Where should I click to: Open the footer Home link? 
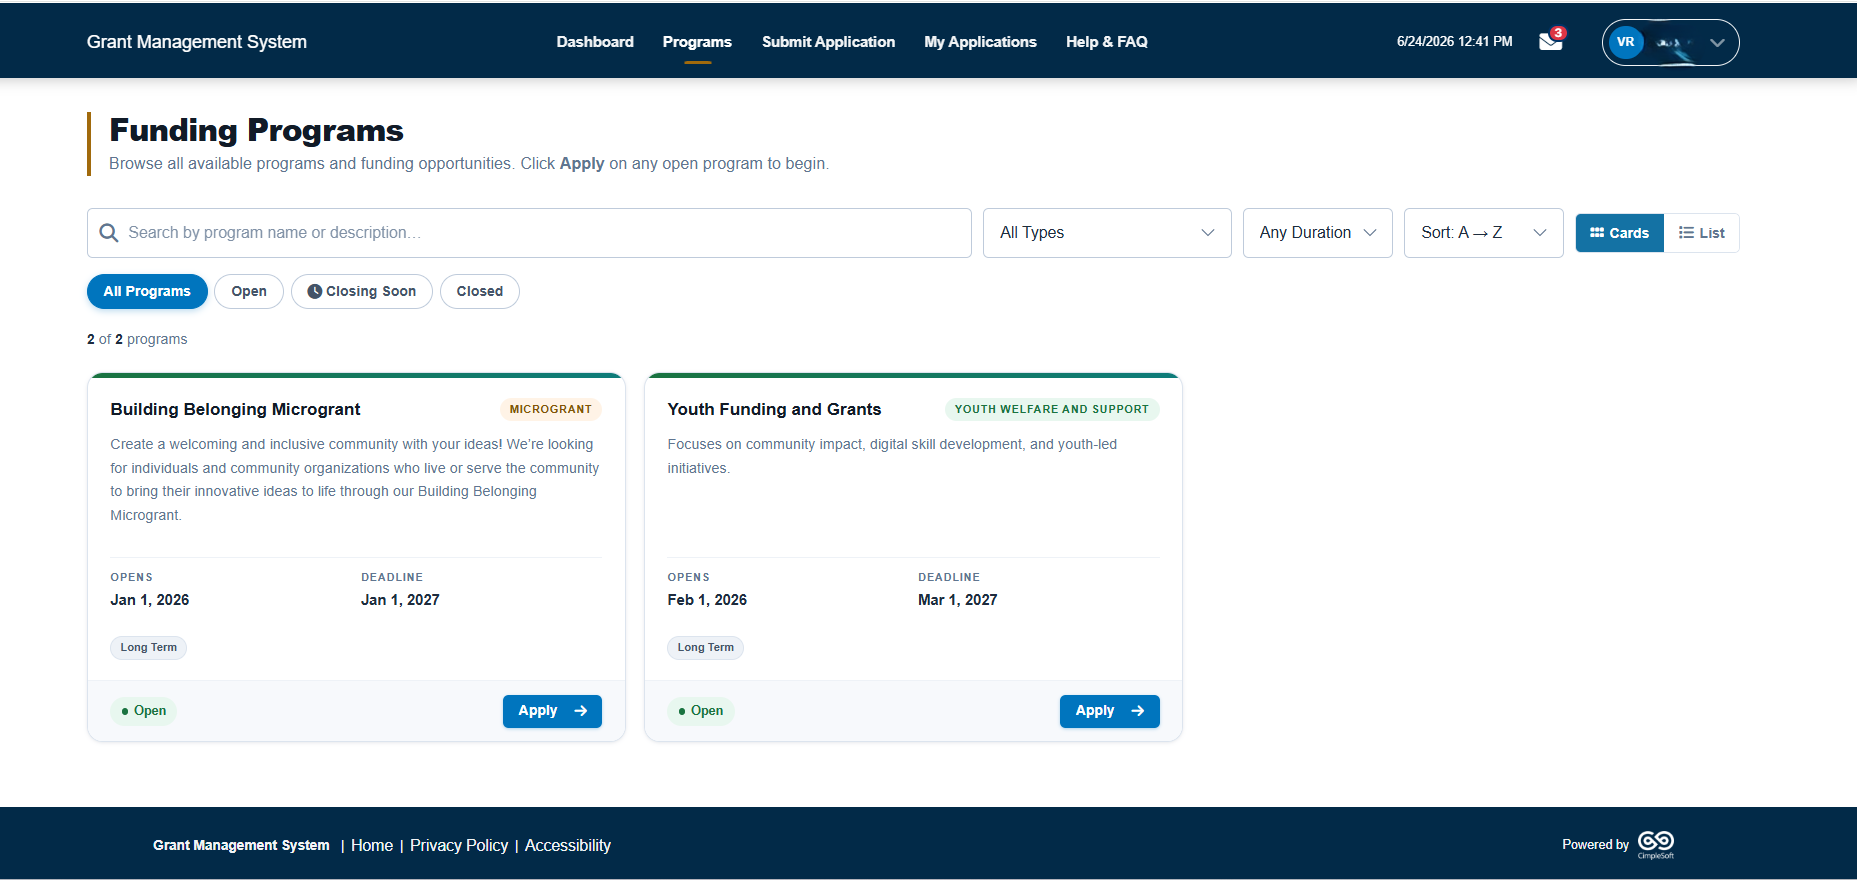[372, 845]
